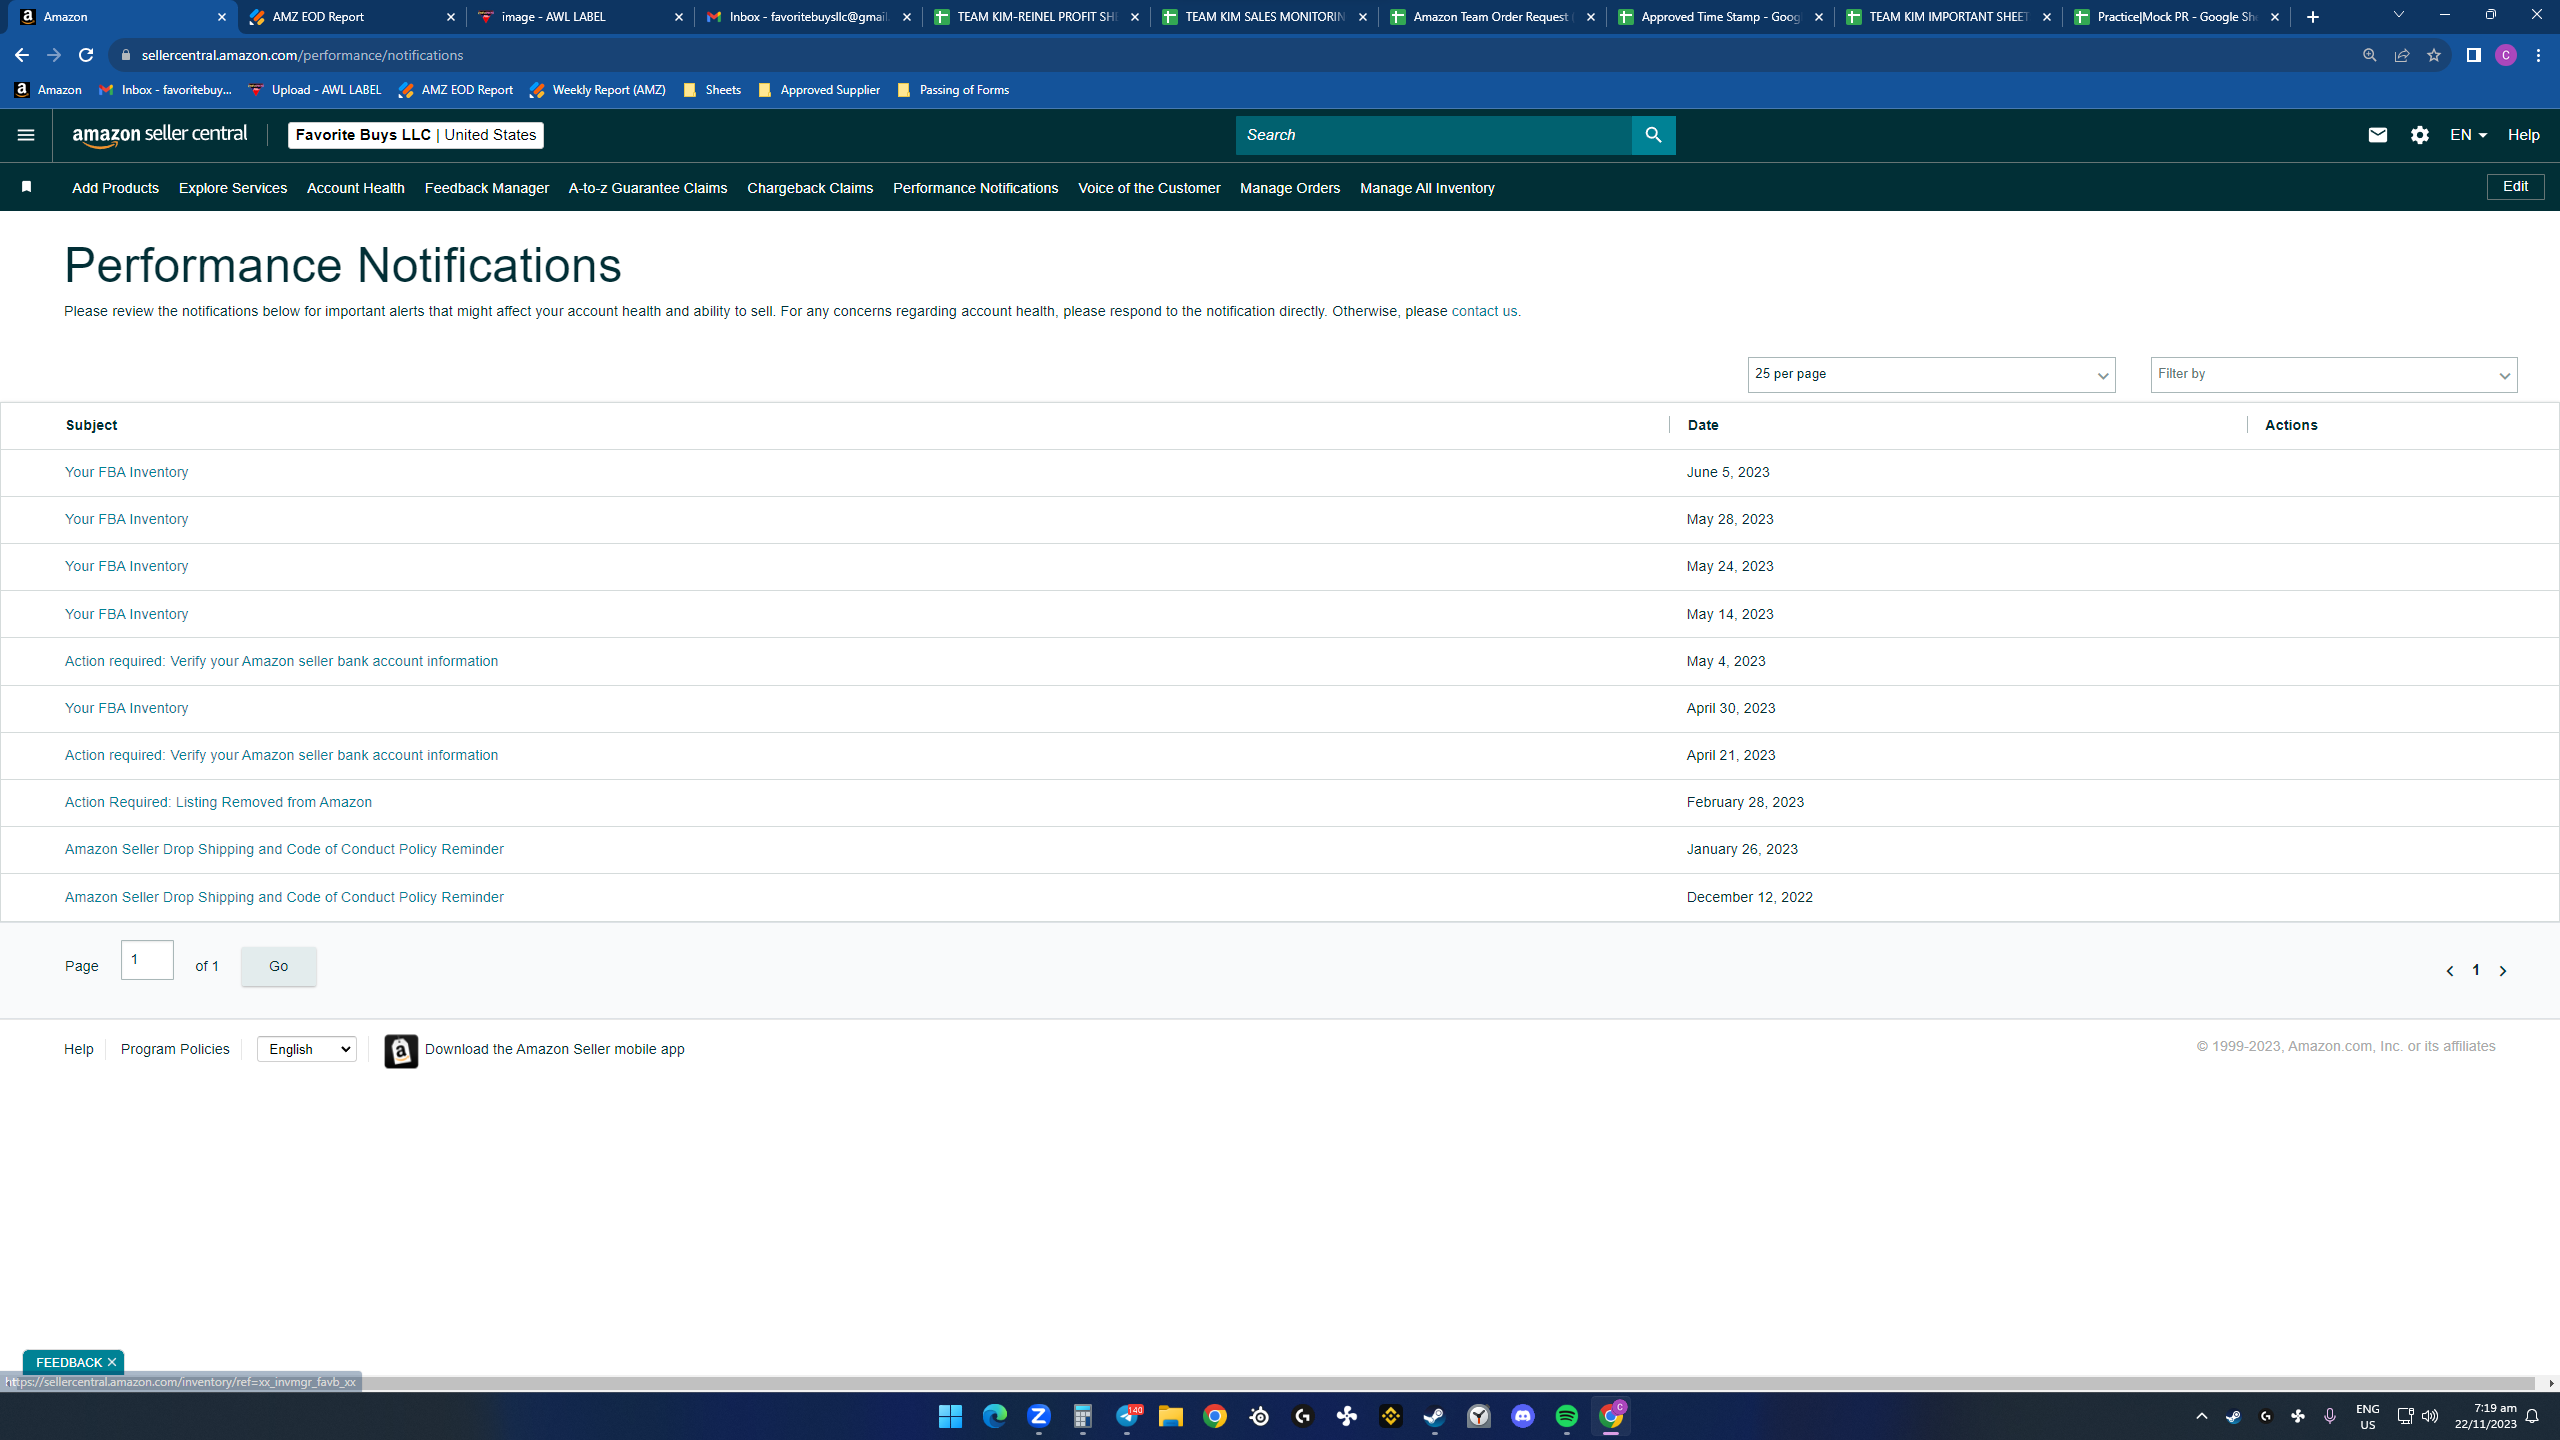Open the Chrome profile avatar

pyautogui.click(x=2506, y=55)
